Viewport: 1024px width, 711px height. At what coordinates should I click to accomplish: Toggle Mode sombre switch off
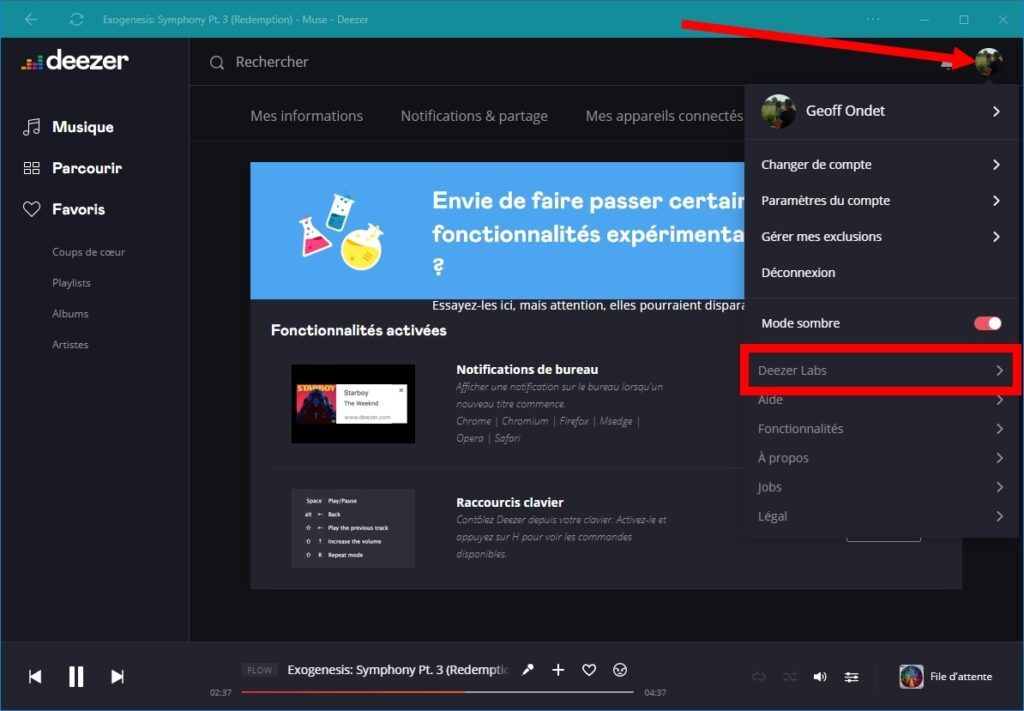pos(987,323)
